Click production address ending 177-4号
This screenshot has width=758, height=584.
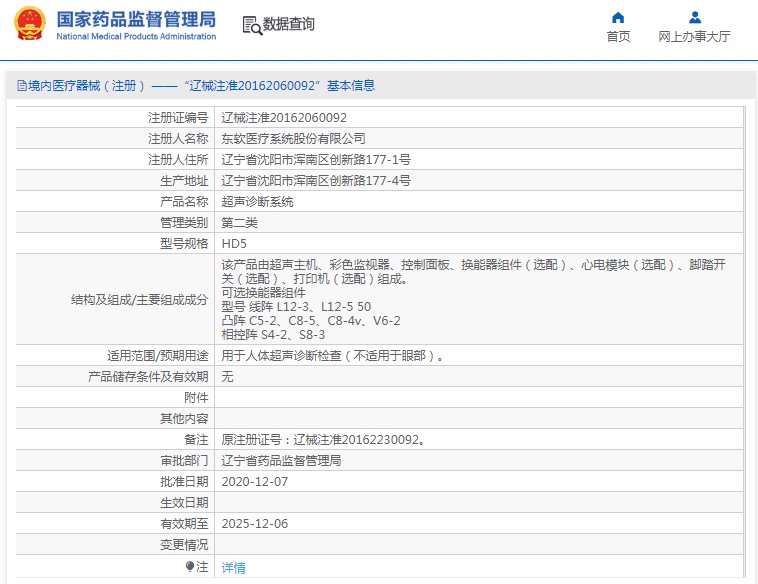point(316,181)
